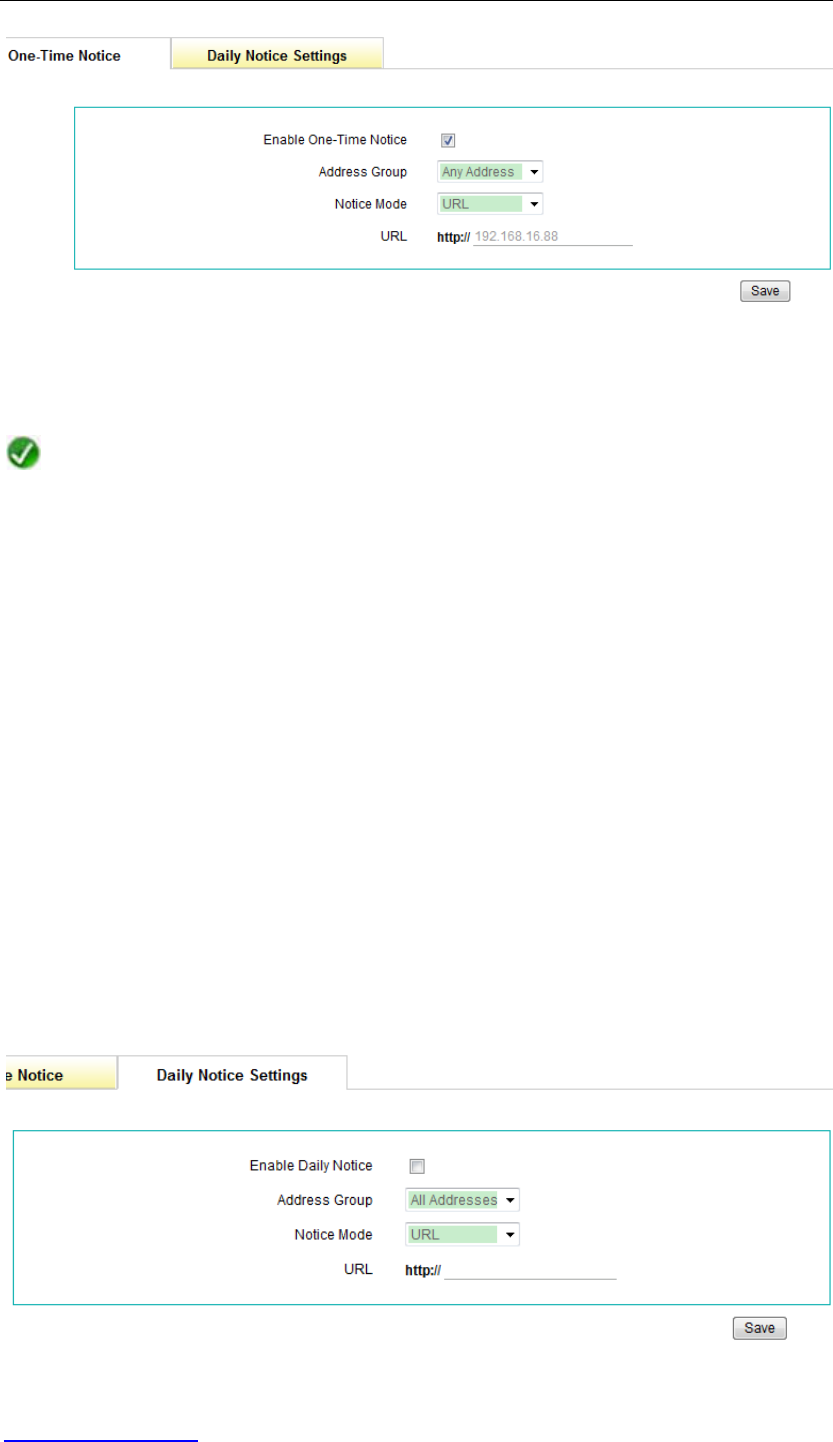
Task: Toggle the Enable One-Time Notice checkbox
Action: click(449, 141)
